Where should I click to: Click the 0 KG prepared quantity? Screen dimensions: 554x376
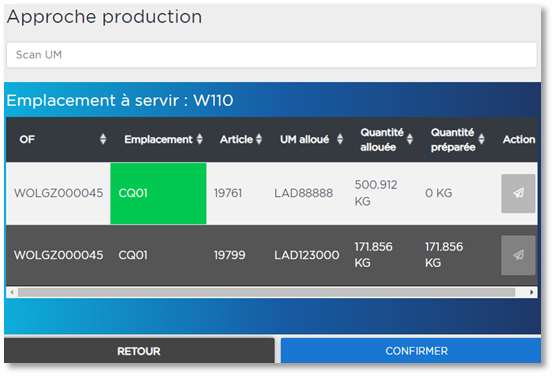tap(438, 193)
